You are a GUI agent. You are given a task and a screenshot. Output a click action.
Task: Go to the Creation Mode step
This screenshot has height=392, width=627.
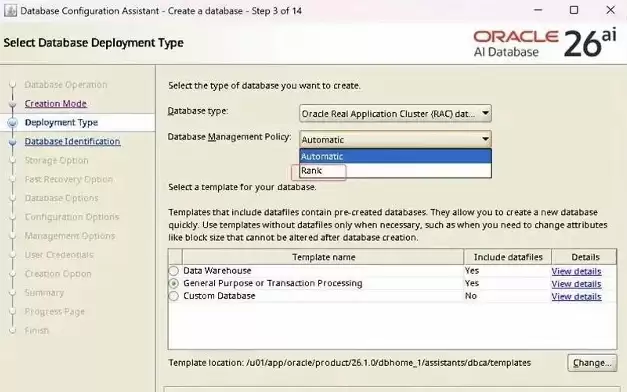[56, 104]
